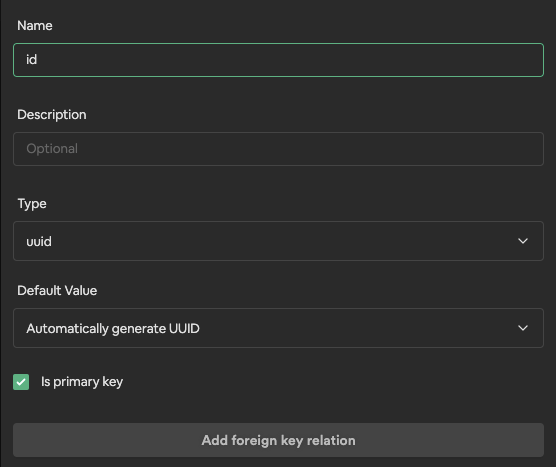This screenshot has width=556, height=467.
Task: Click Add foreign key relation button
Action: [278, 440]
